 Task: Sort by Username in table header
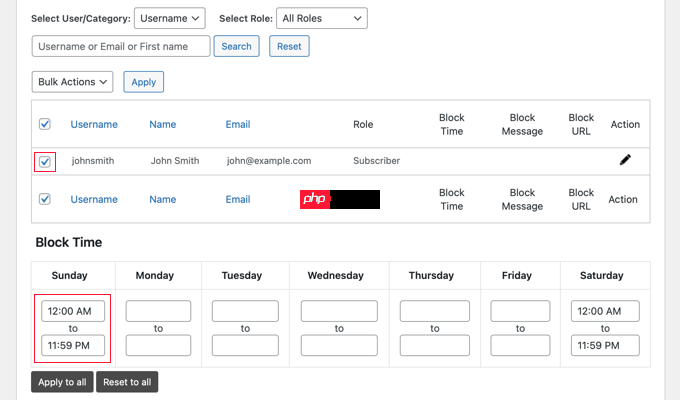pyautogui.click(x=94, y=125)
